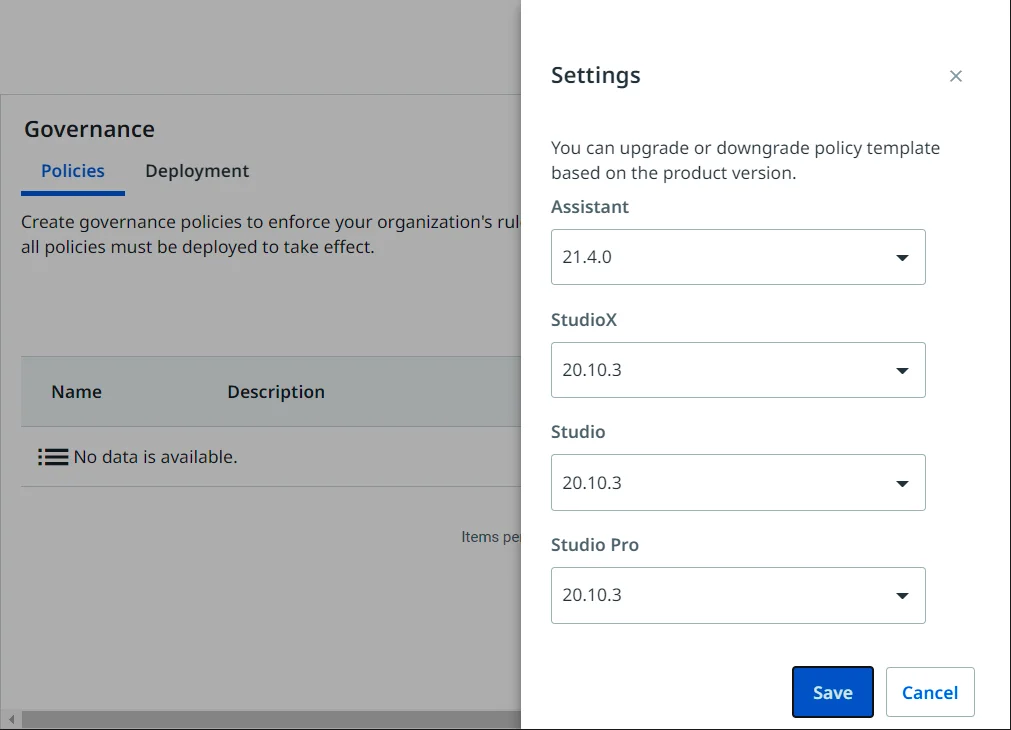Image resolution: width=1011 pixels, height=730 pixels.
Task: Click the left arrow of horizontal scrollbar
Action: pyautogui.click(x=11, y=720)
